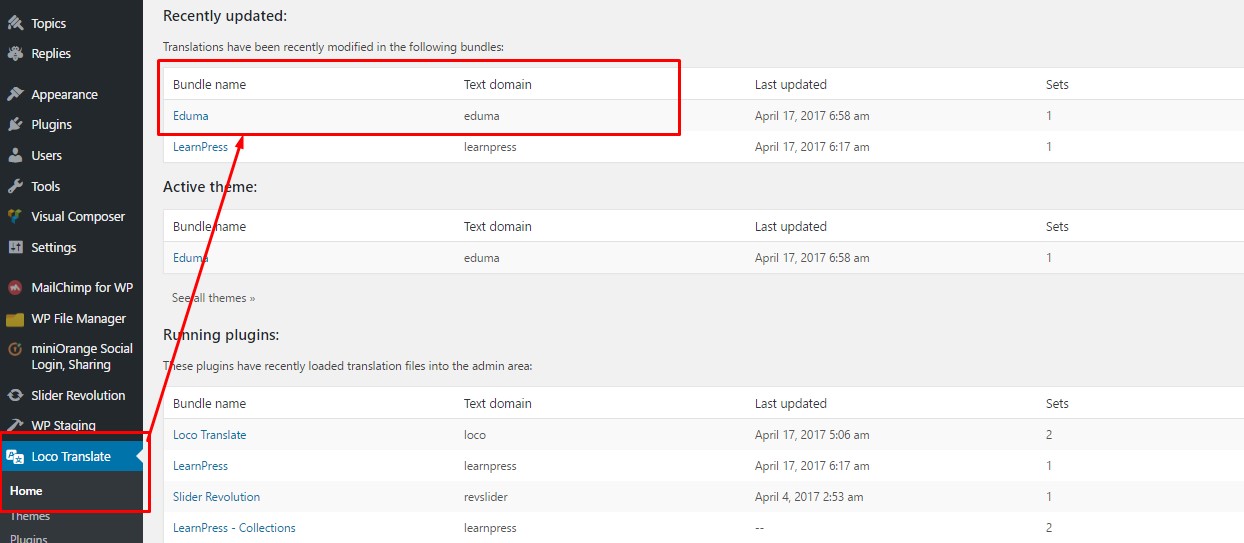This screenshot has height=543, width=1244.
Task: Select Loco Translate in the sidebar
Action: [x=71, y=457]
